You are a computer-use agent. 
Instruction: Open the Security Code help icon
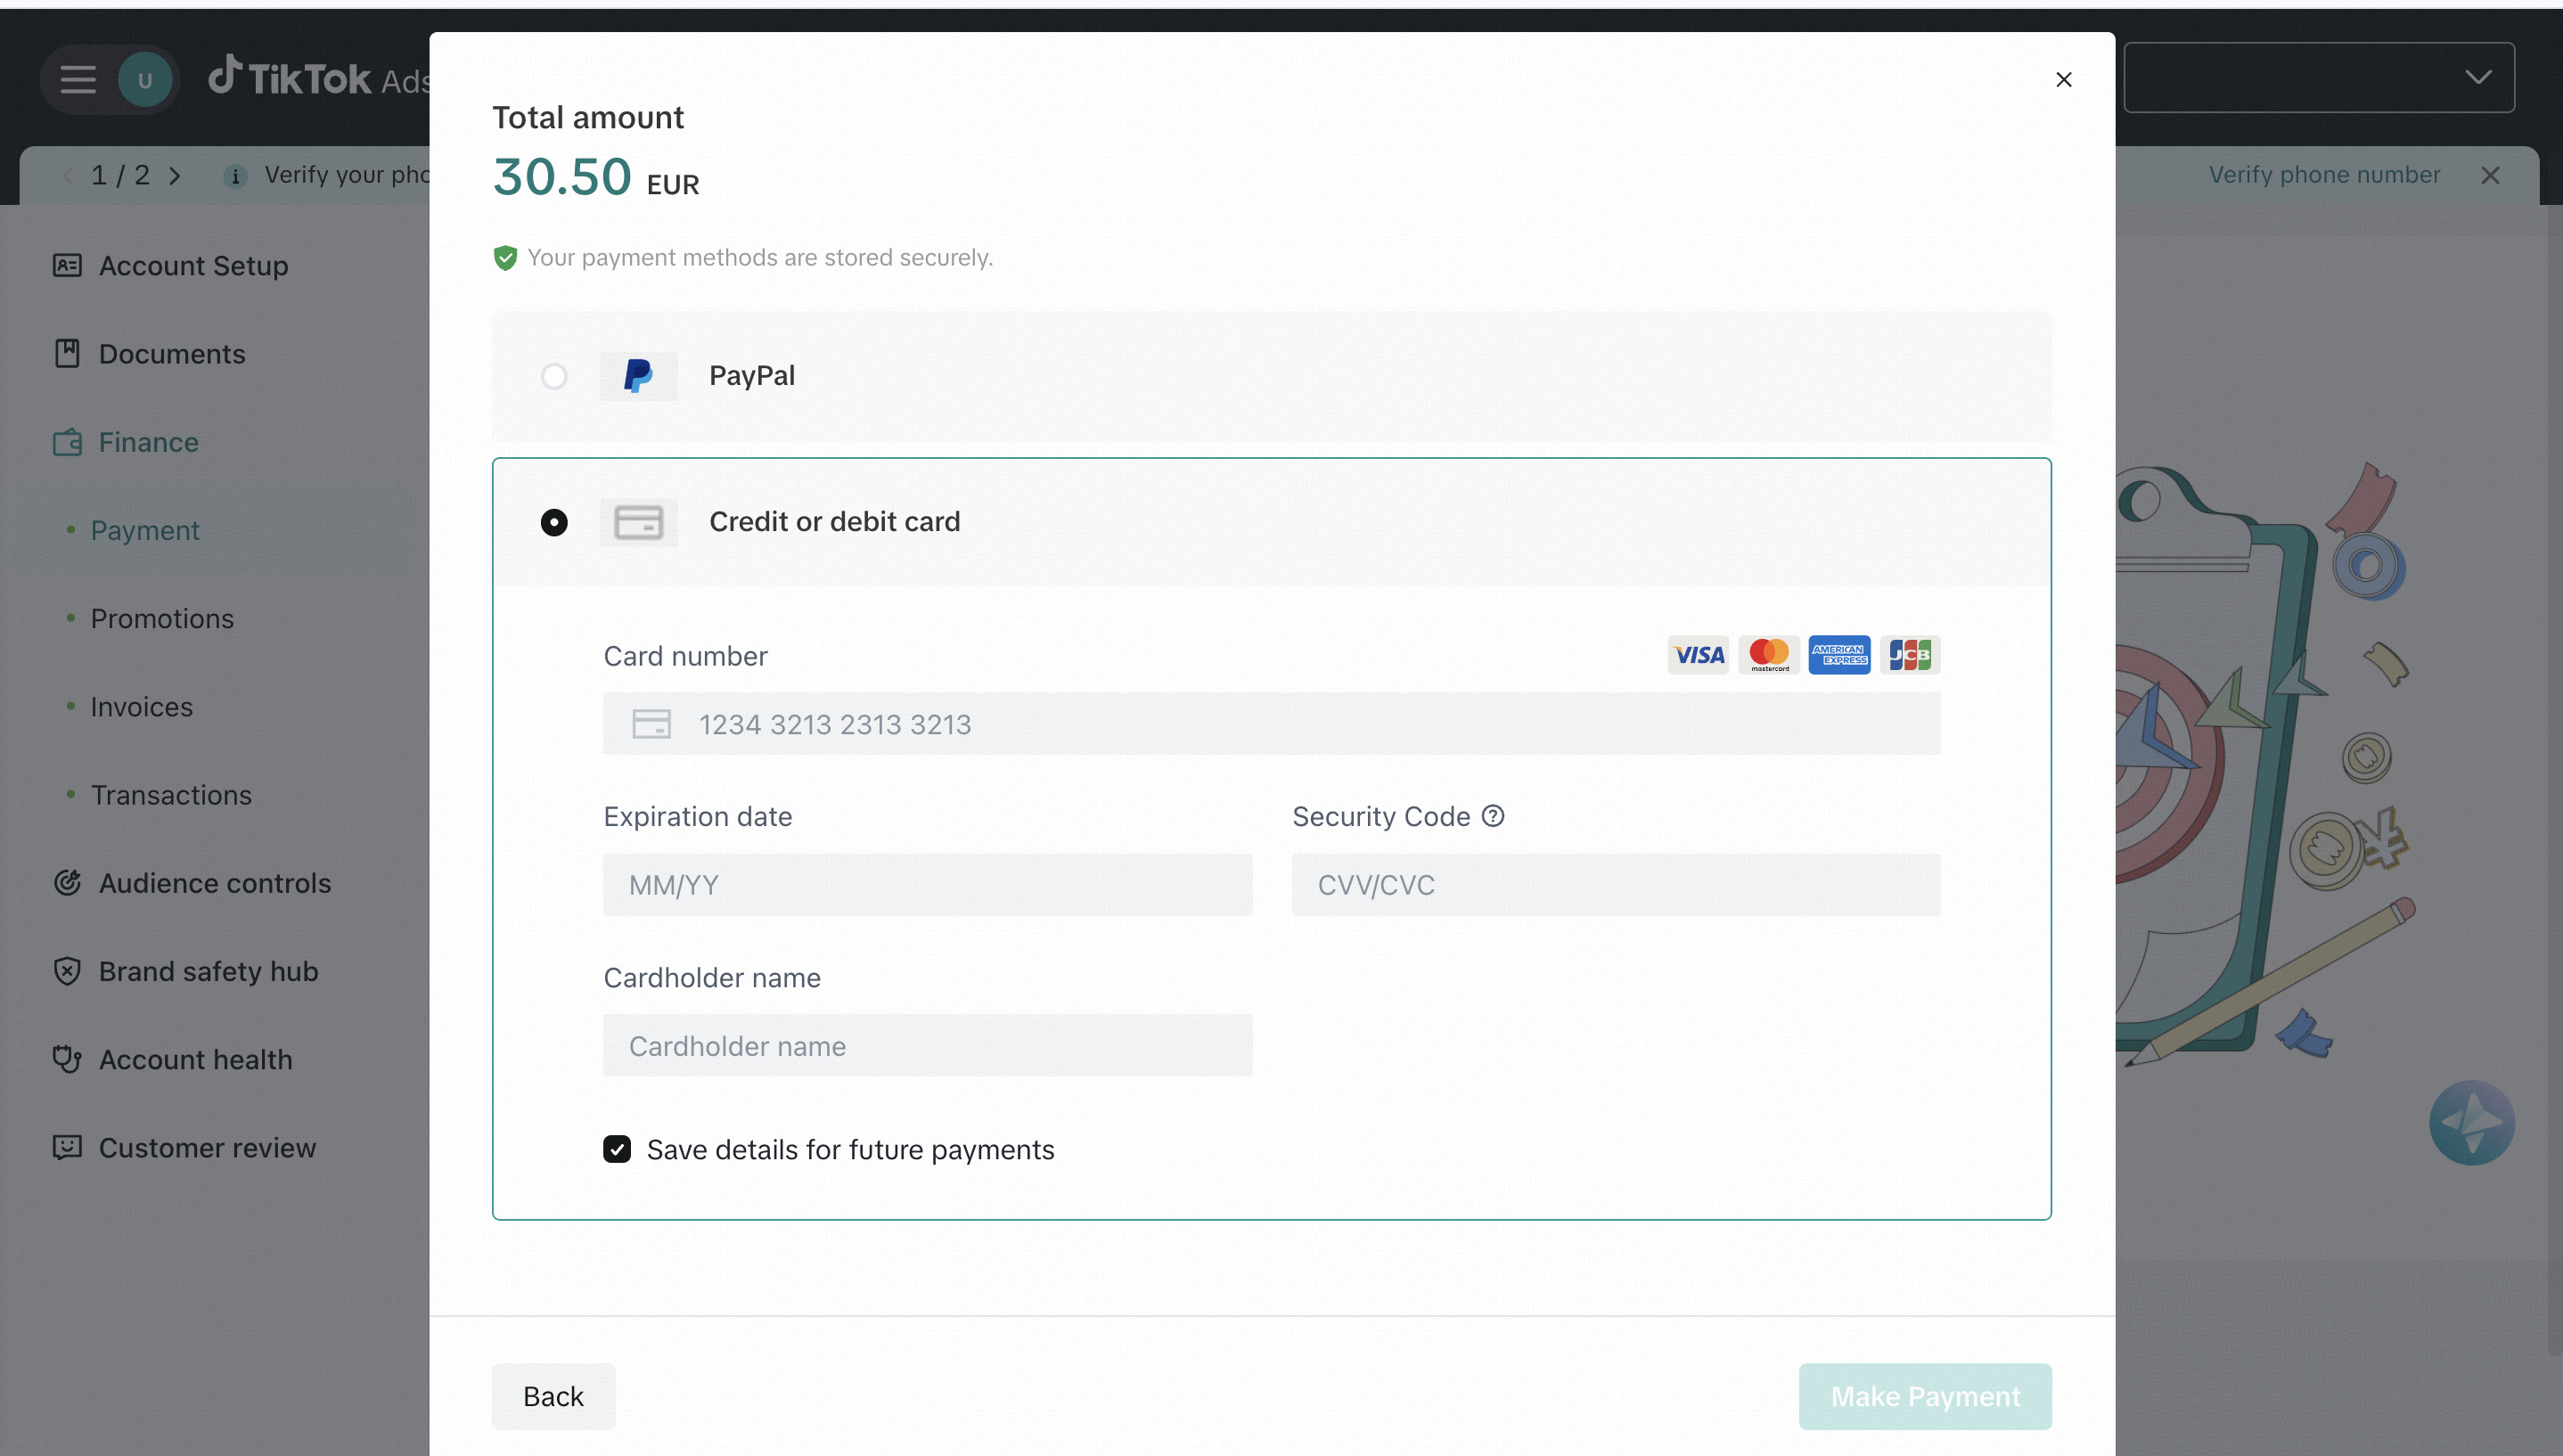(x=1492, y=816)
